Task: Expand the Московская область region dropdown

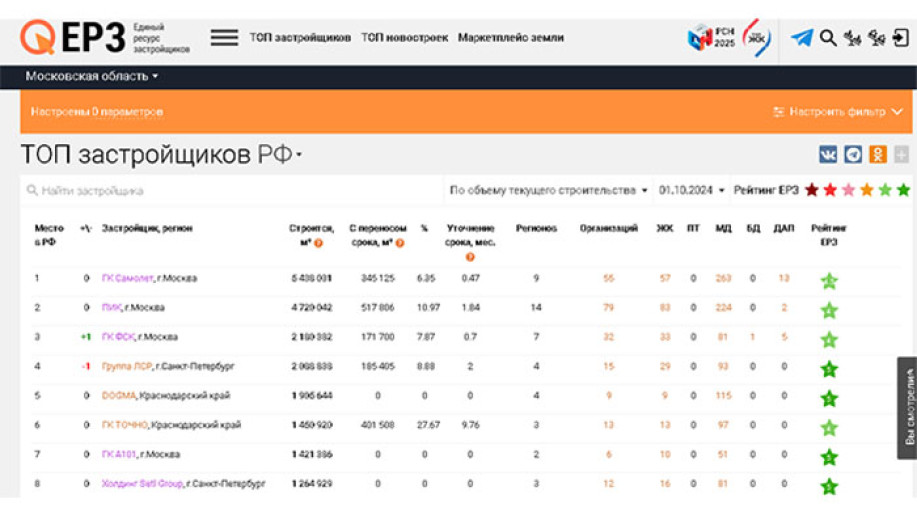Action: tap(91, 76)
